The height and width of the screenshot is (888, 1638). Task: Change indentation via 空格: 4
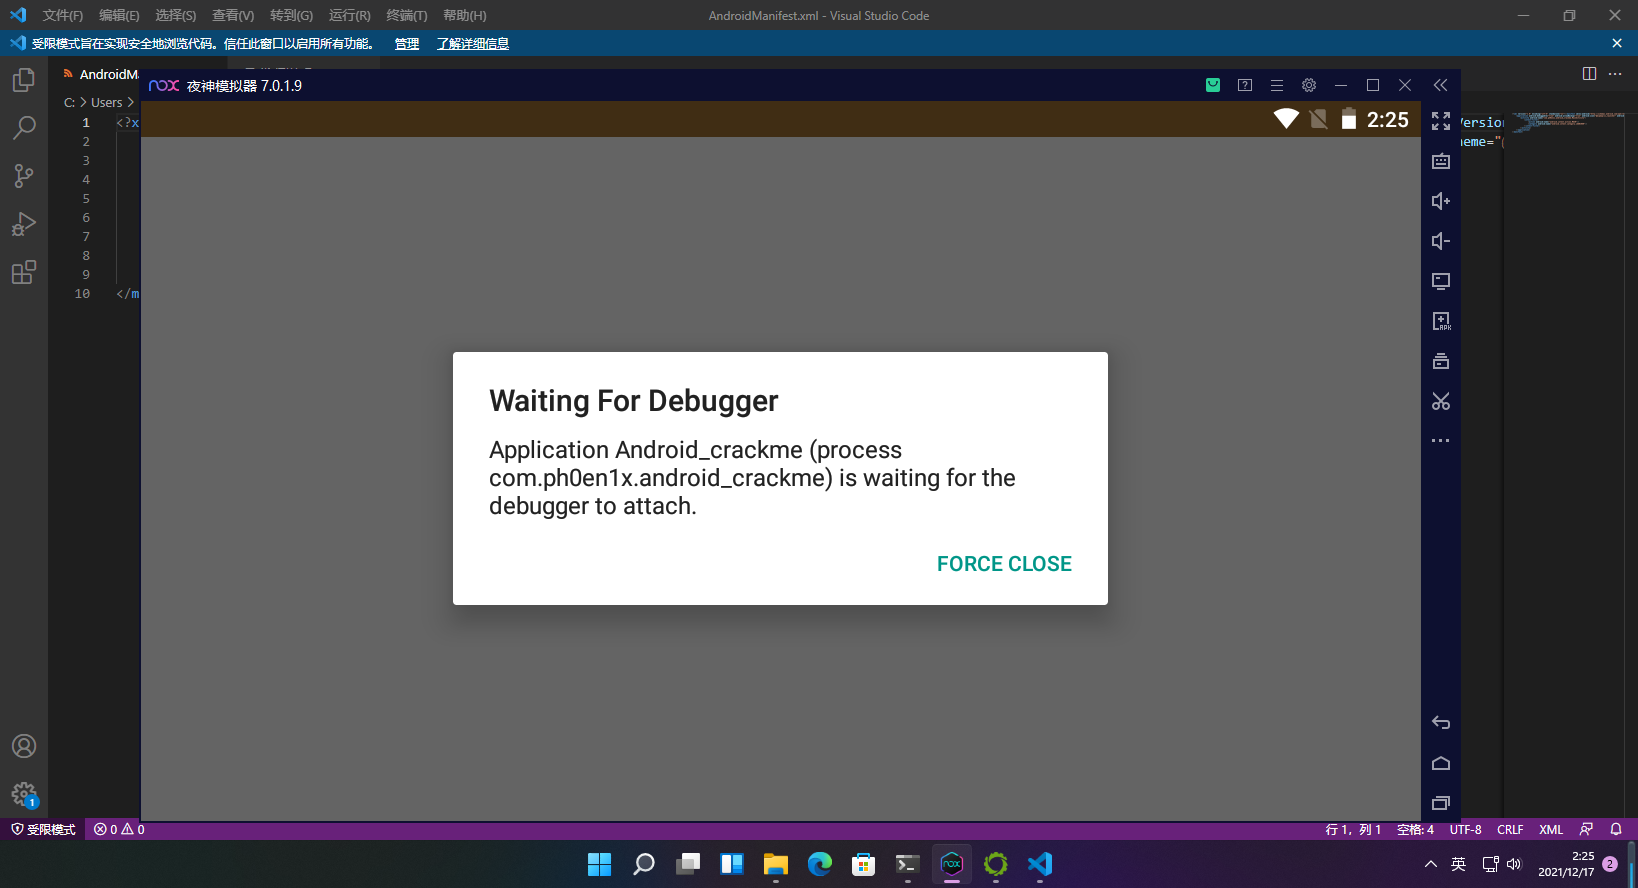1415,829
